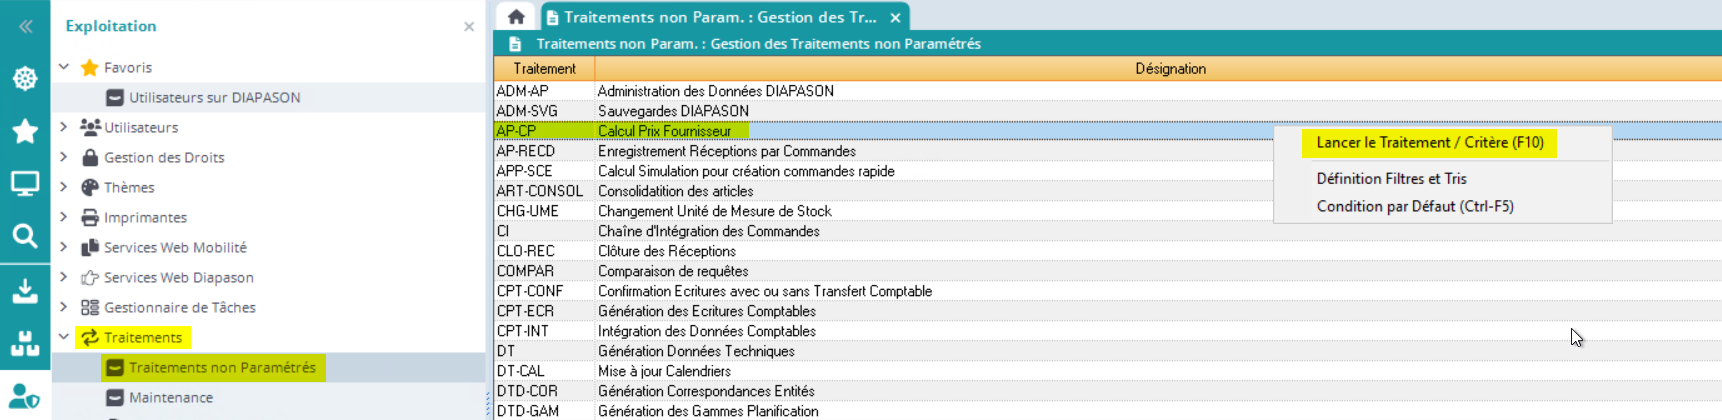Open the user shield icon in left rail
Viewport: 1722px width, 420px height.
[x=25, y=397]
